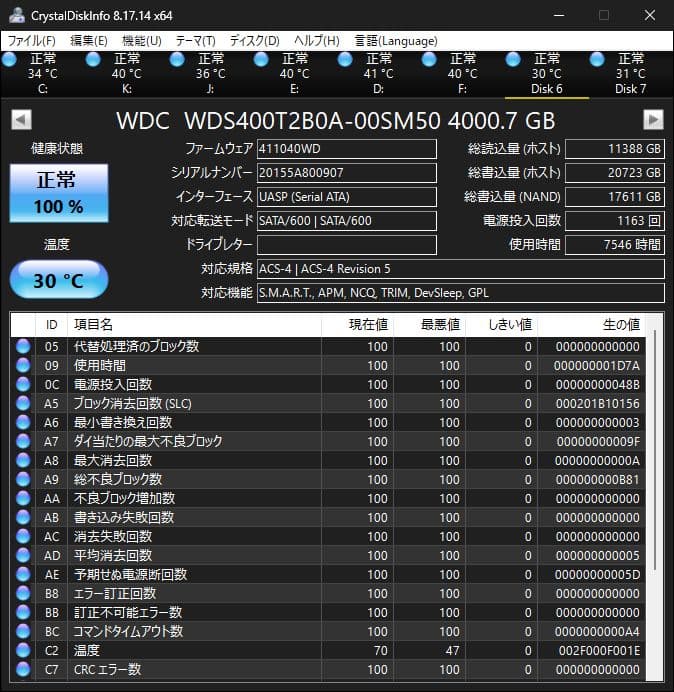Image resolution: width=674 pixels, height=692 pixels.
Task: Click status icon of row AA 不良ブロック増加数
Action: click(23, 498)
